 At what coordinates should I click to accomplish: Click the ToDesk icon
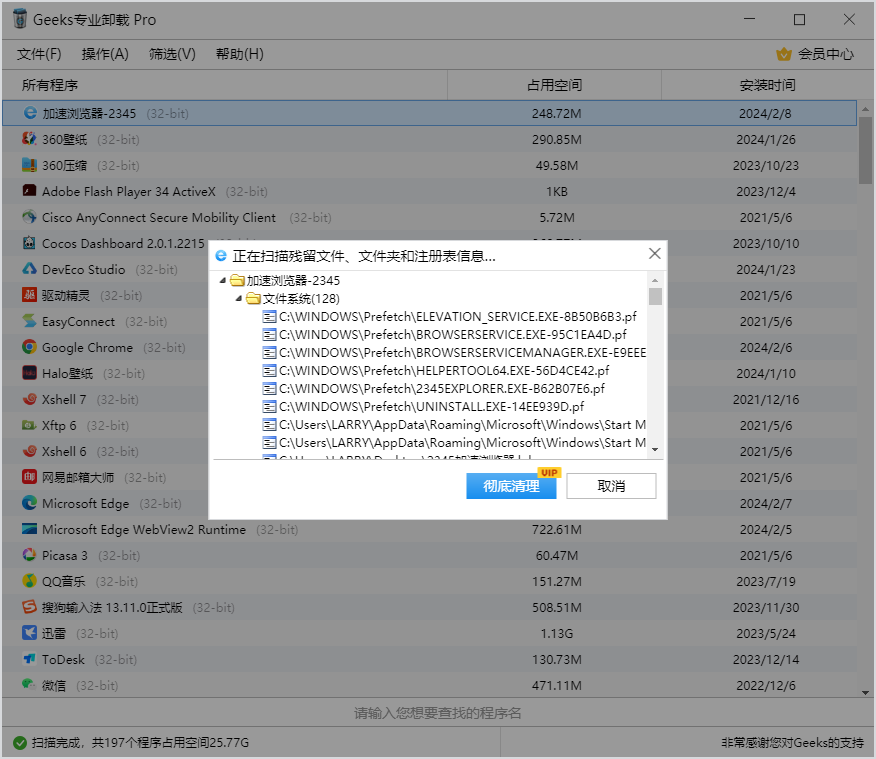point(29,659)
